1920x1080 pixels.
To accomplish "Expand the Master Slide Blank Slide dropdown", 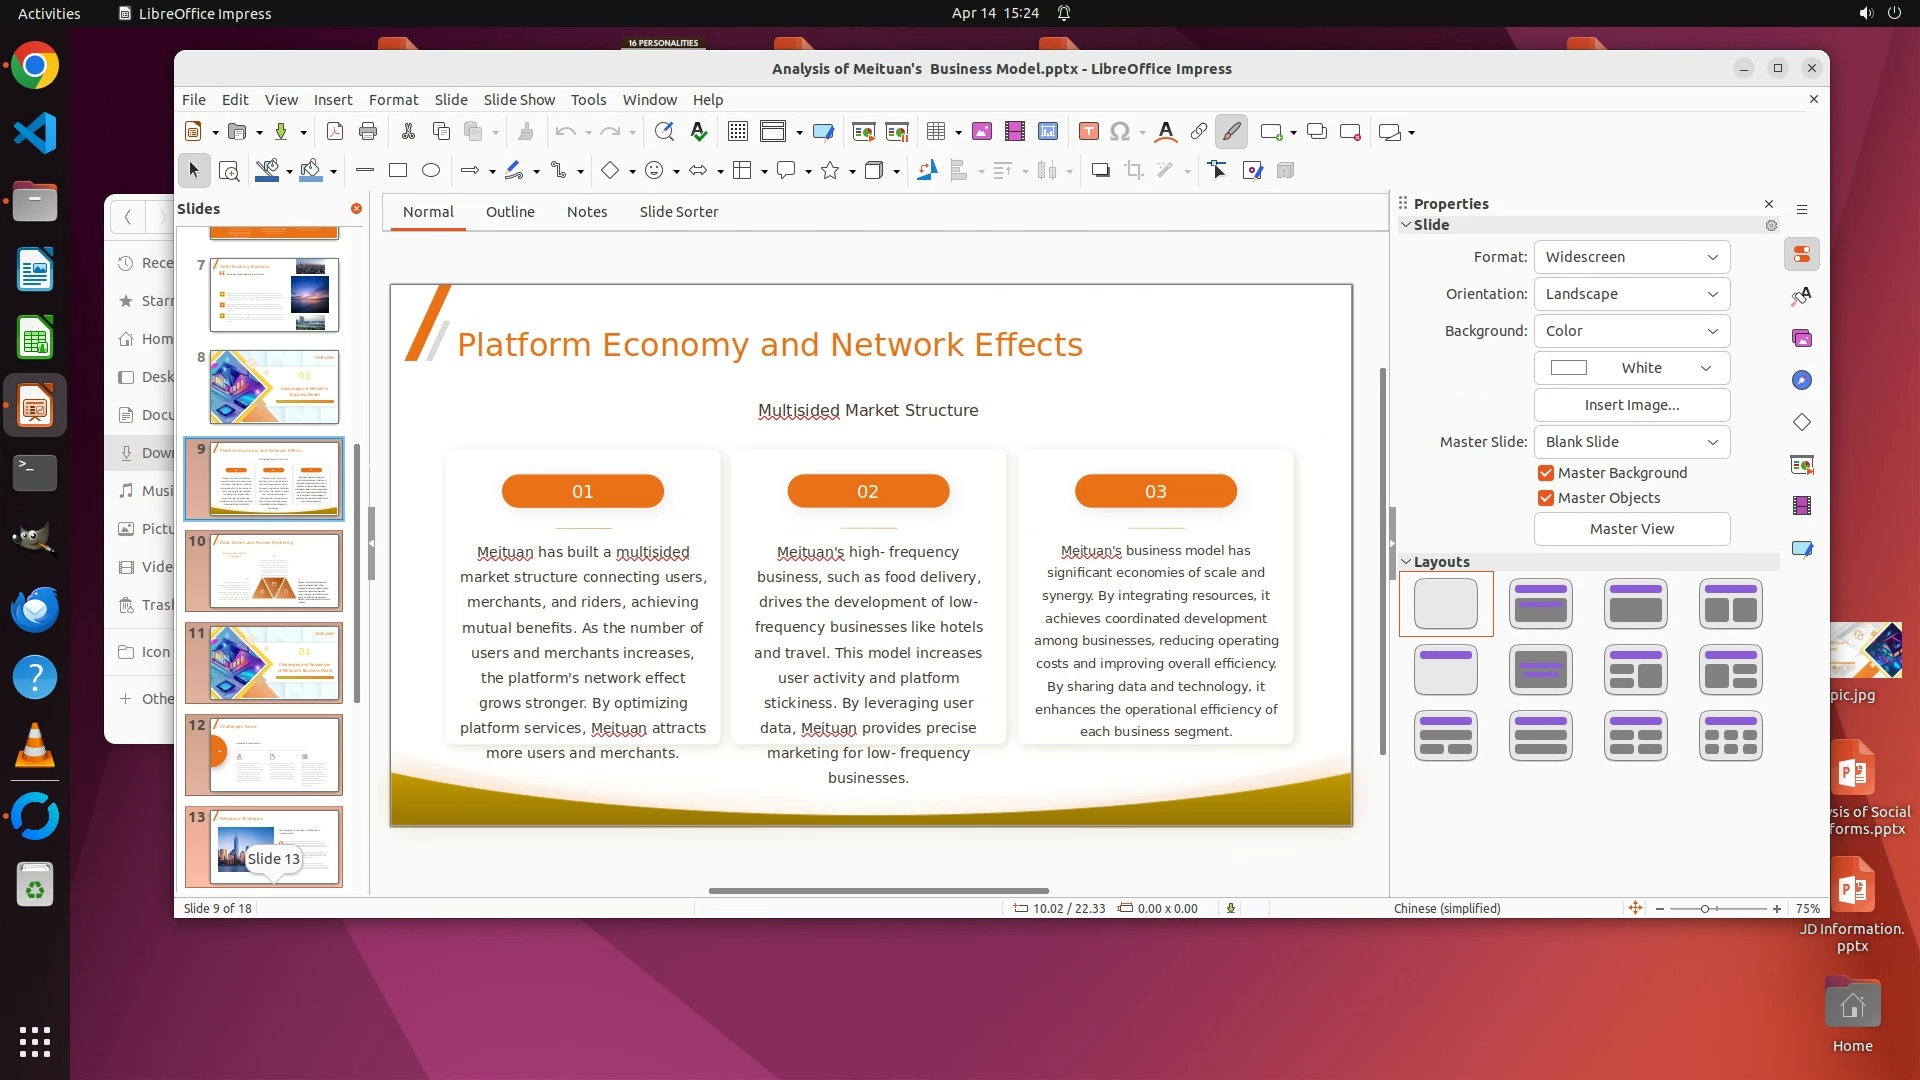I will tap(1631, 442).
